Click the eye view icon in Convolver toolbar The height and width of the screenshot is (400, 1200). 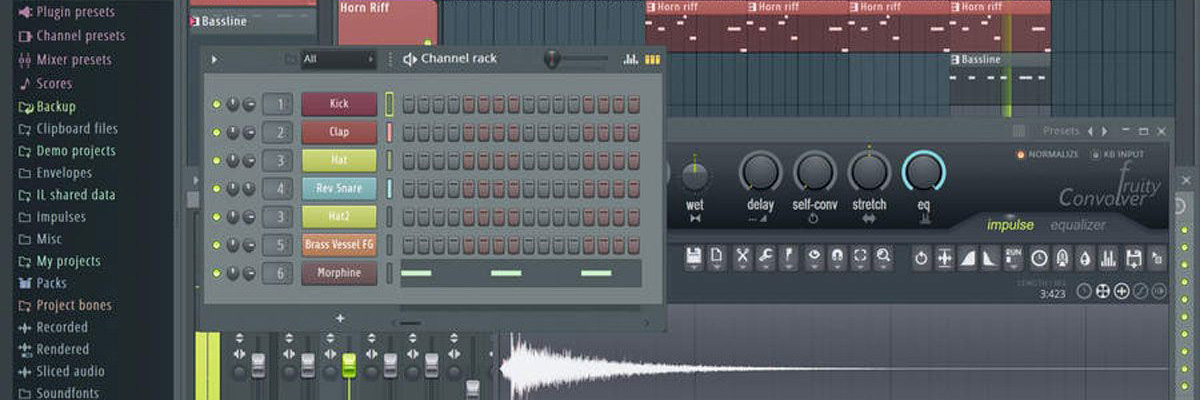(814, 258)
